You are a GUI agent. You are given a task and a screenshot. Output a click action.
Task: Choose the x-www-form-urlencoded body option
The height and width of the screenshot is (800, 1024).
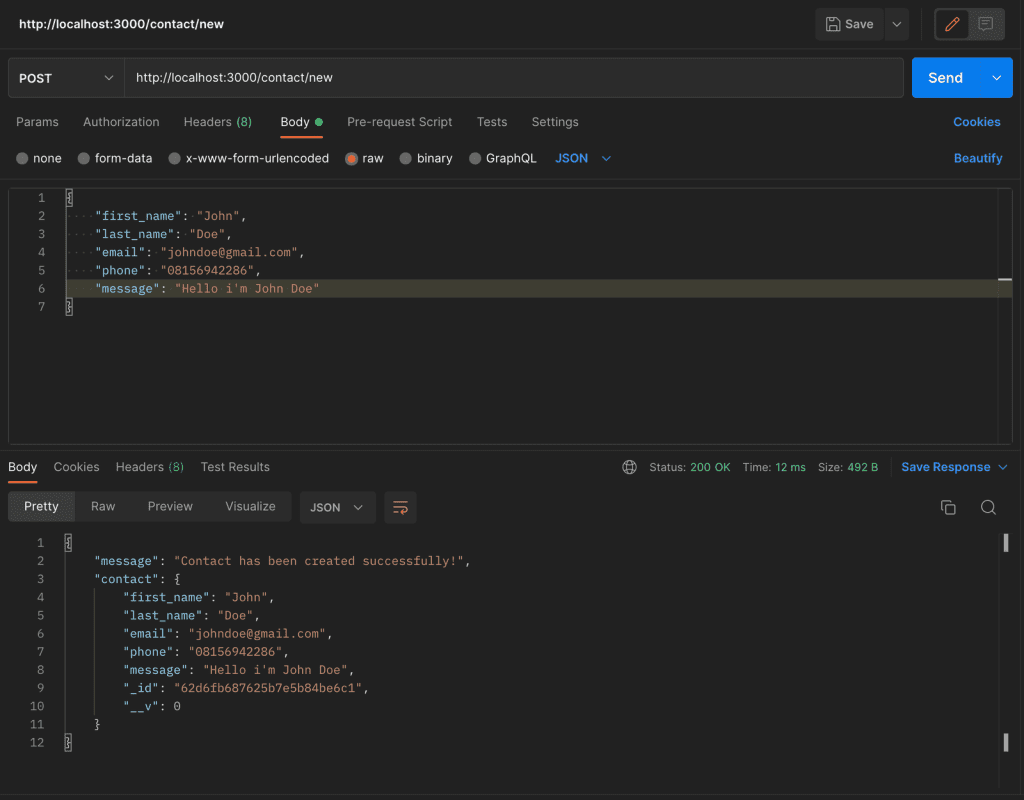(x=175, y=158)
